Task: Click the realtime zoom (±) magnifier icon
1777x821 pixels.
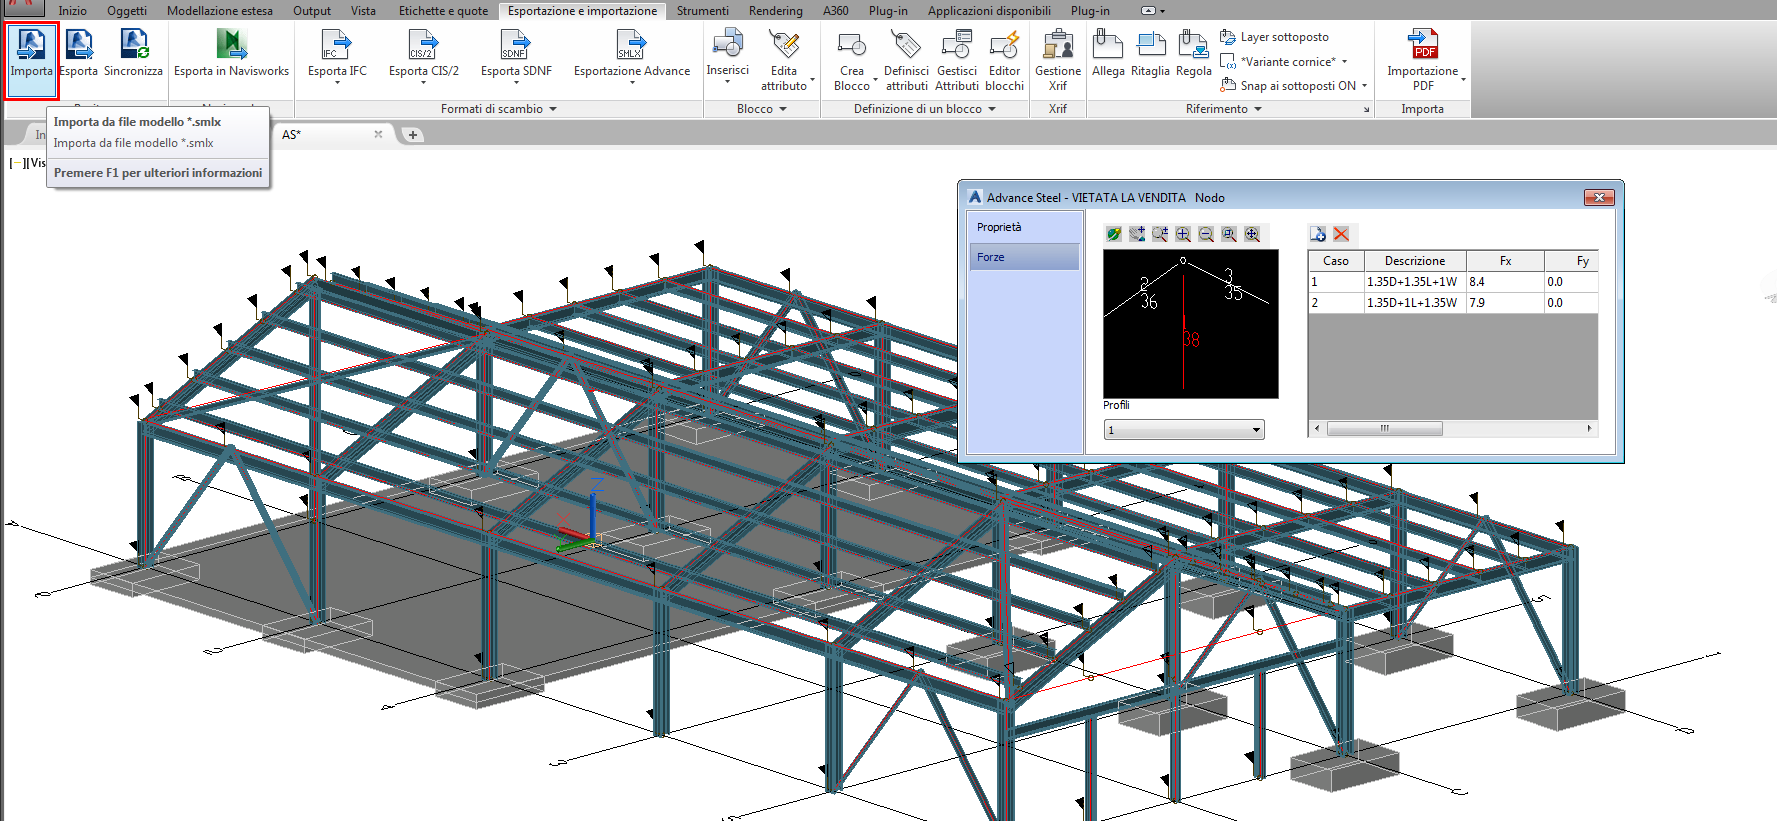Action: coord(1160,234)
